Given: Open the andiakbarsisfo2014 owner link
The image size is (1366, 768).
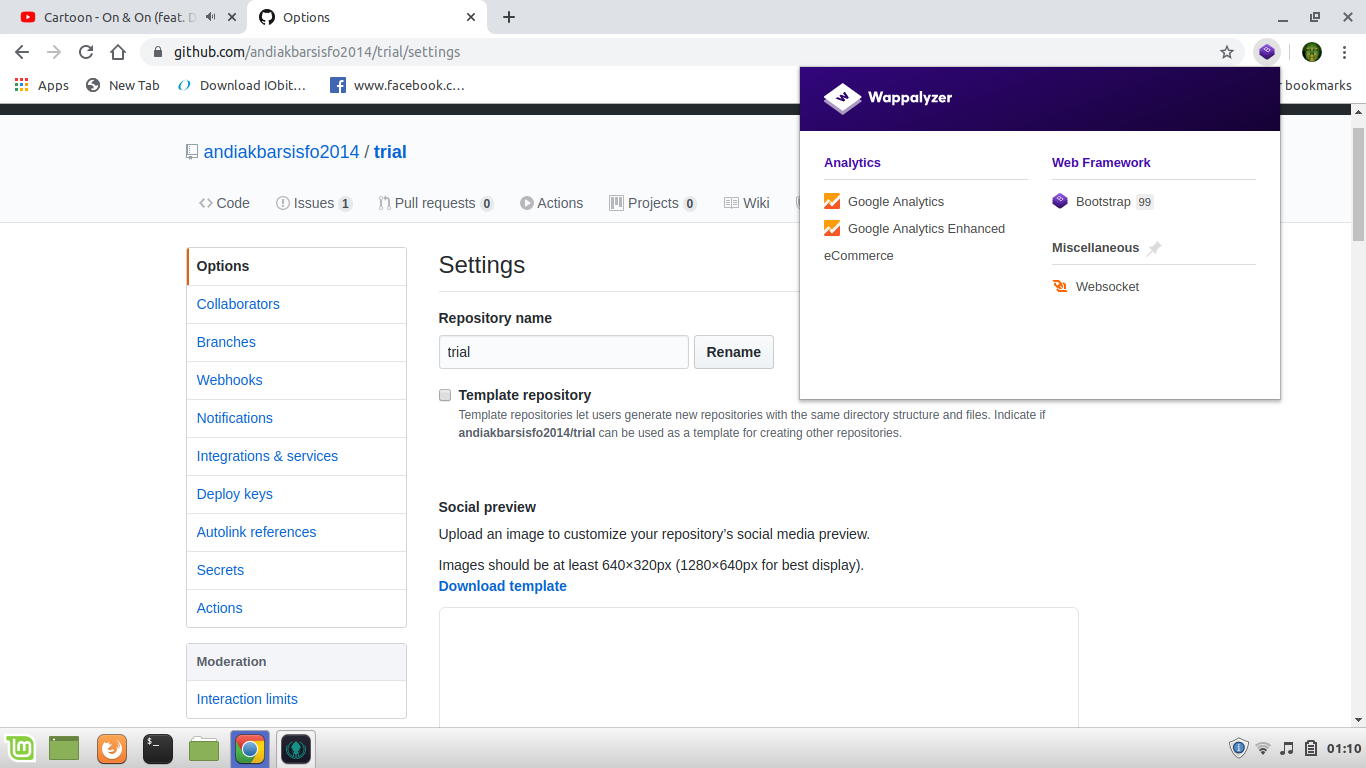Looking at the screenshot, I should [x=281, y=152].
